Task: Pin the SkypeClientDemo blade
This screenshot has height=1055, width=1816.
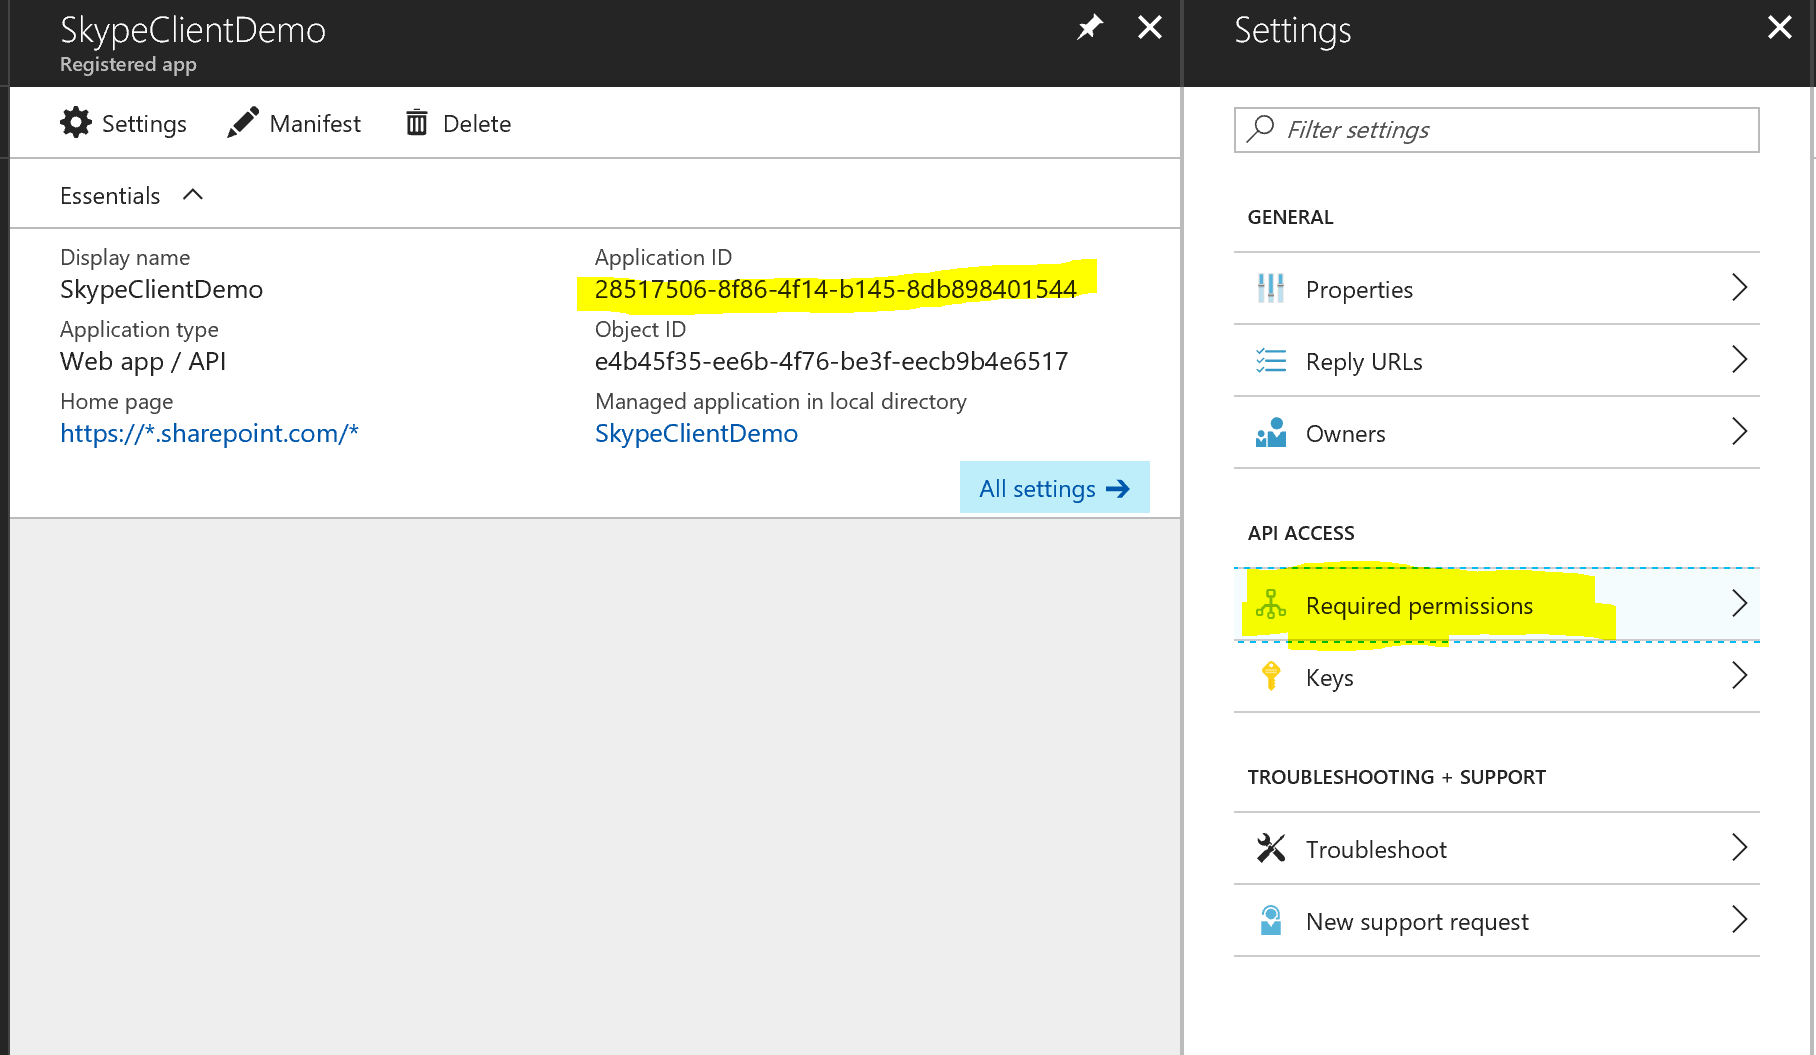Action: click(x=1089, y=27)
